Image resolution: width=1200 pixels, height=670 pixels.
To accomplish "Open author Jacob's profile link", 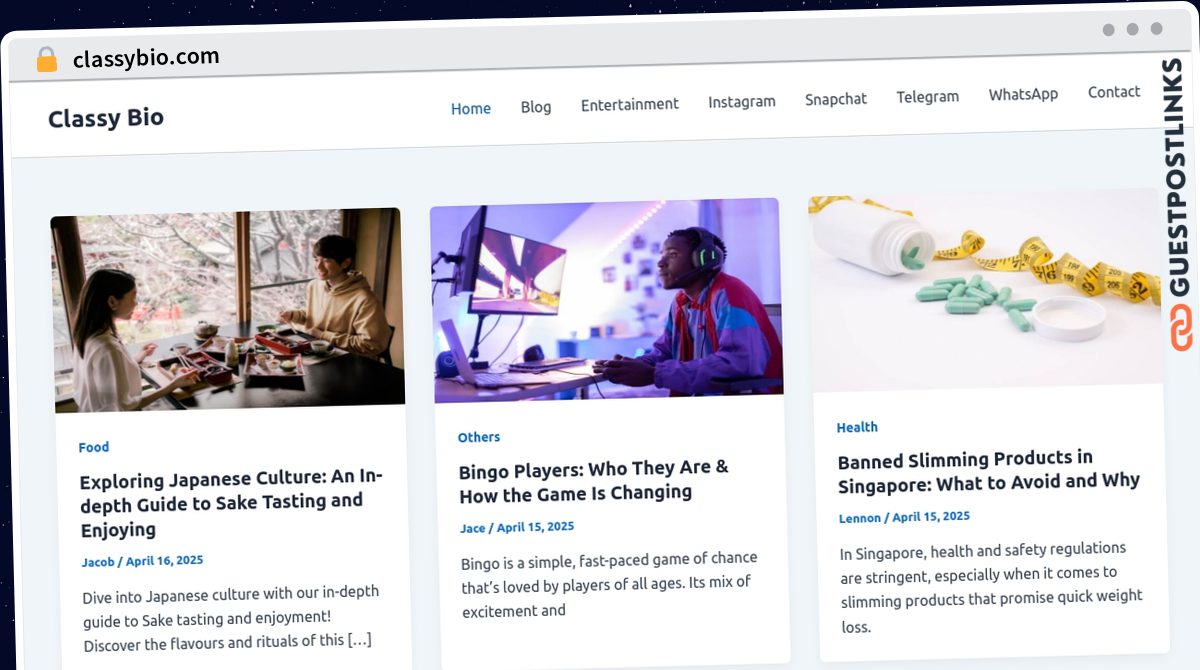I will coord(98,562).
